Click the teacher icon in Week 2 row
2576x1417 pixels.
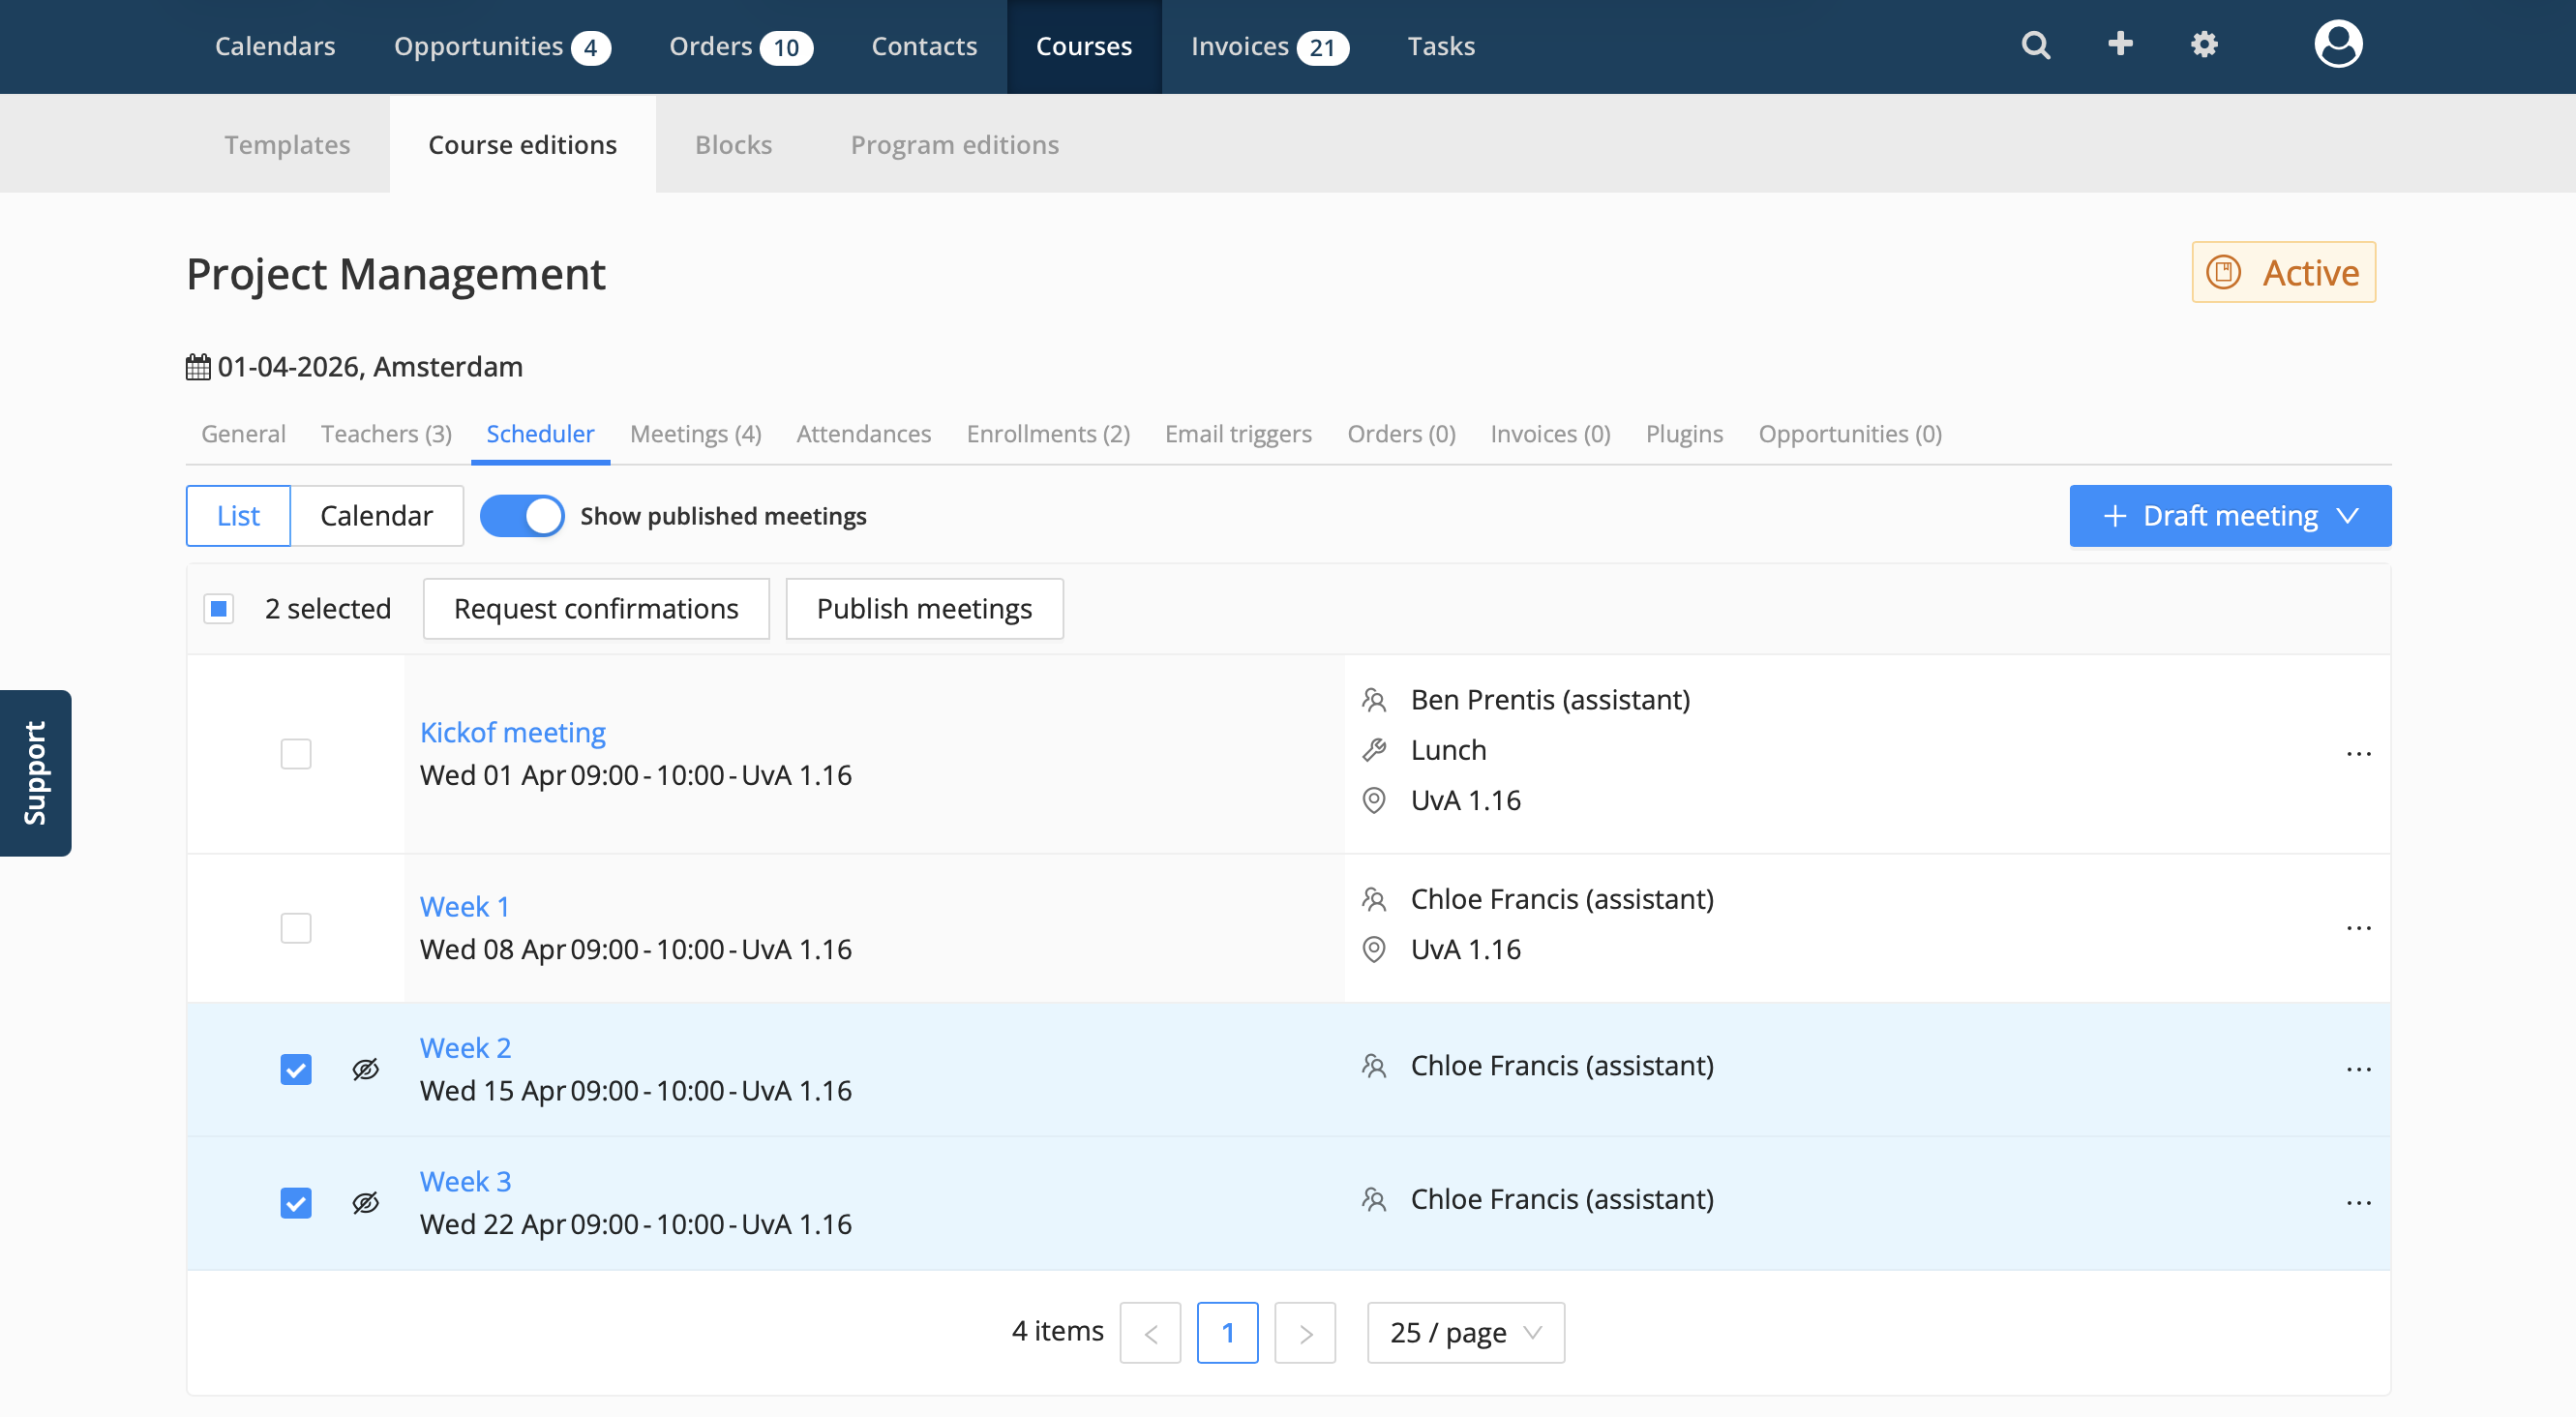click(x=1374, y=1066)
